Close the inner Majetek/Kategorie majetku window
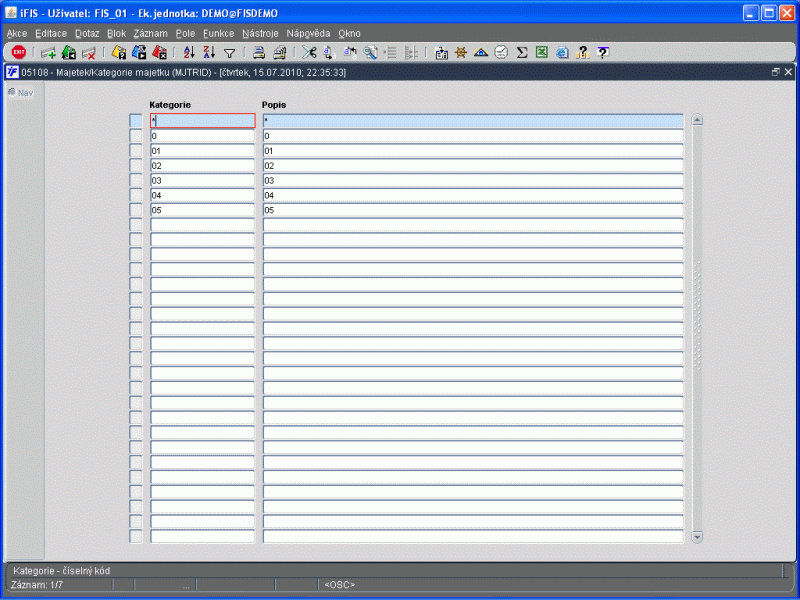This screenshot has width=800, height=600. [x=788, y=72]
